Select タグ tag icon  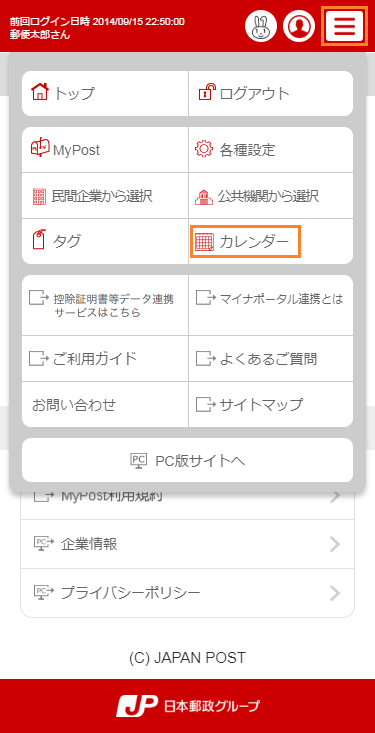[x=39, y=239]
